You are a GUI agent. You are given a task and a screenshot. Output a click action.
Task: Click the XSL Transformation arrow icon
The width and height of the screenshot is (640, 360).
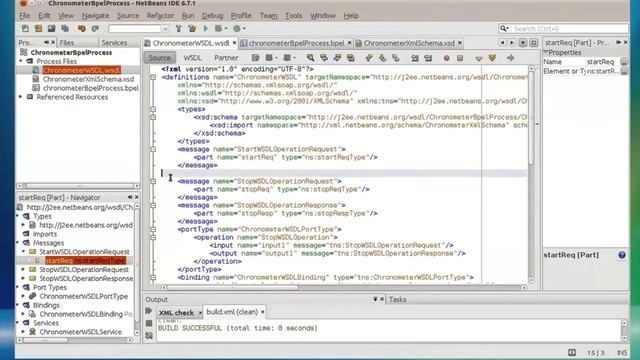pos(510,58)
